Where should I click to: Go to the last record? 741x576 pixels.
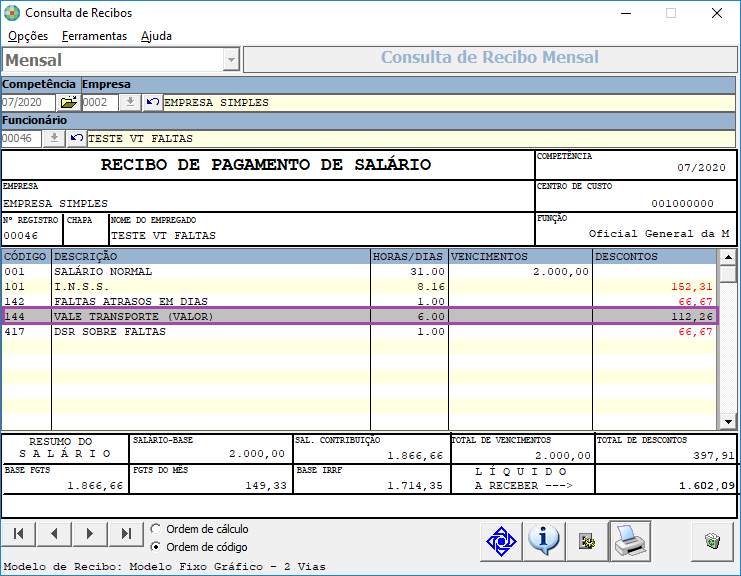(x=126, y=534)
